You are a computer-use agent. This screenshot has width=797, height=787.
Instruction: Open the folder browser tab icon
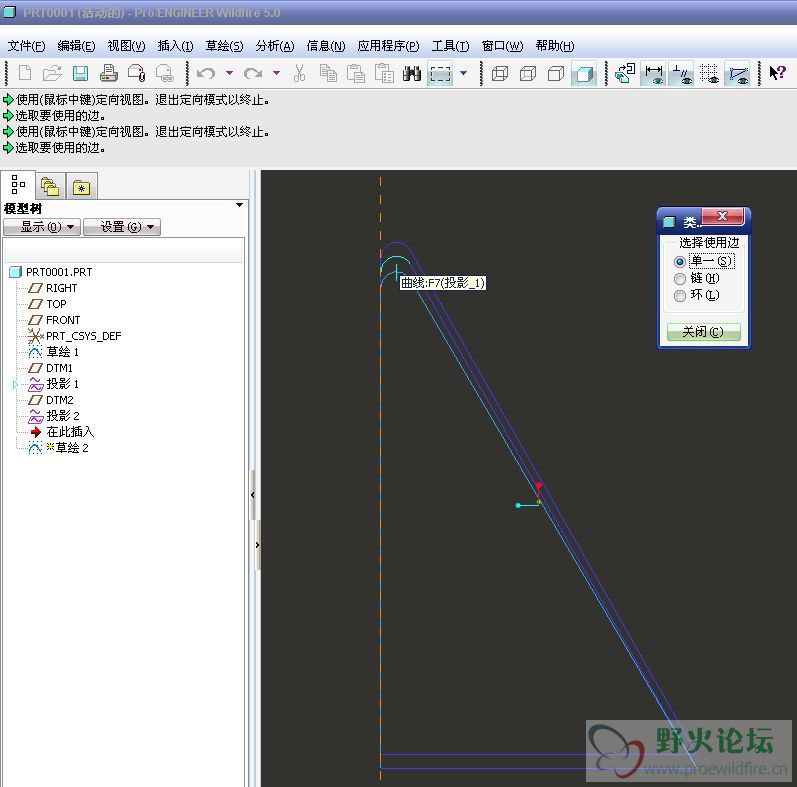tap(50, 186)
